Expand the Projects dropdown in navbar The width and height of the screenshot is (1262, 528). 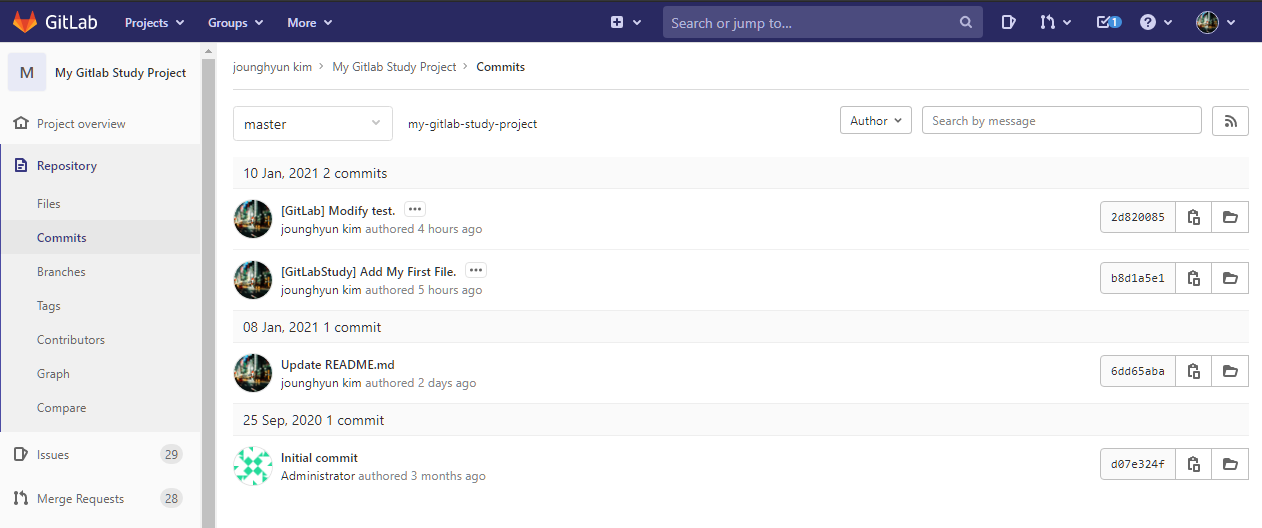154,22
